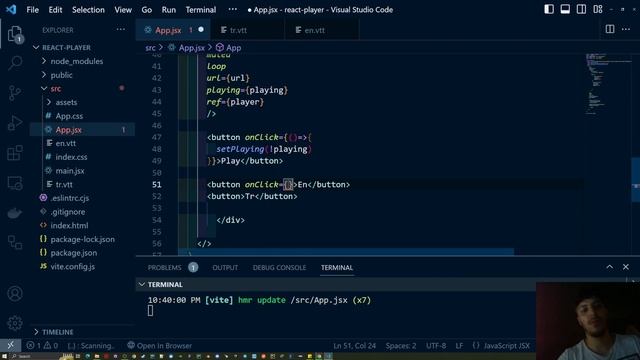Open the Source Control view
Viewport: 640px width, 360px height.
(15, 93)
